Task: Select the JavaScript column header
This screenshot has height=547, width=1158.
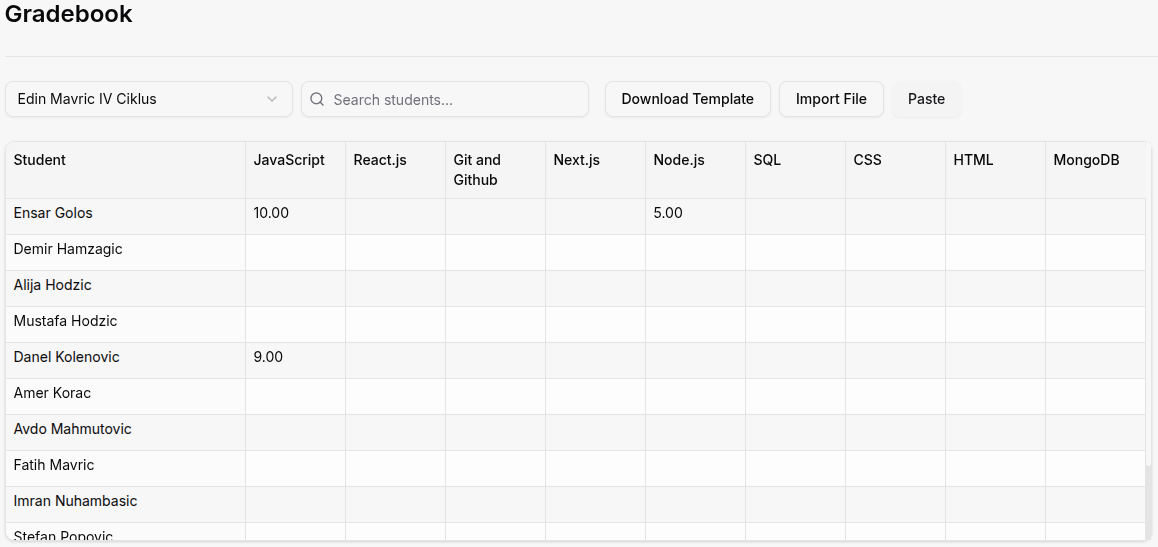Action: tap(289, 160)
